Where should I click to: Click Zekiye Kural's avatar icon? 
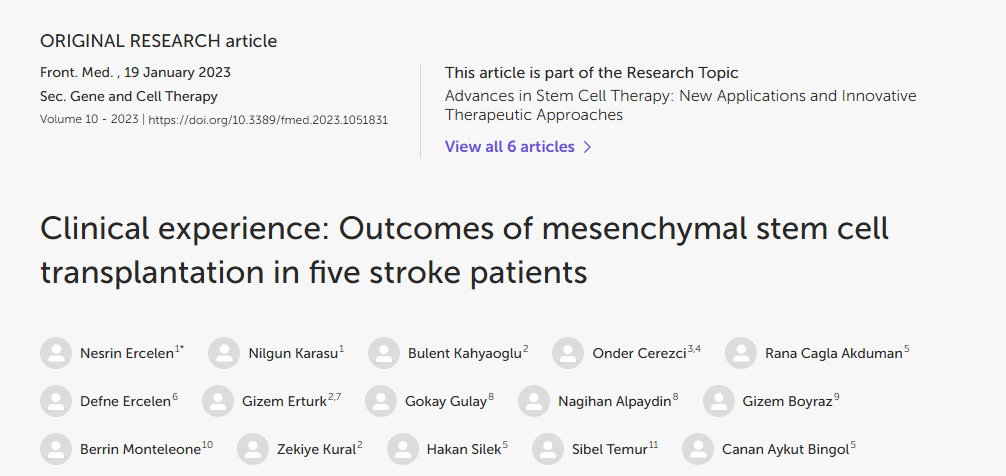(253, 449)
